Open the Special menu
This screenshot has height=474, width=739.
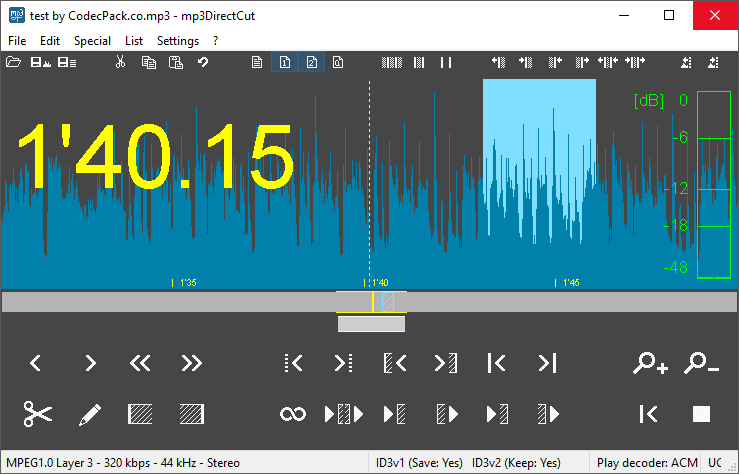point(92,41)
